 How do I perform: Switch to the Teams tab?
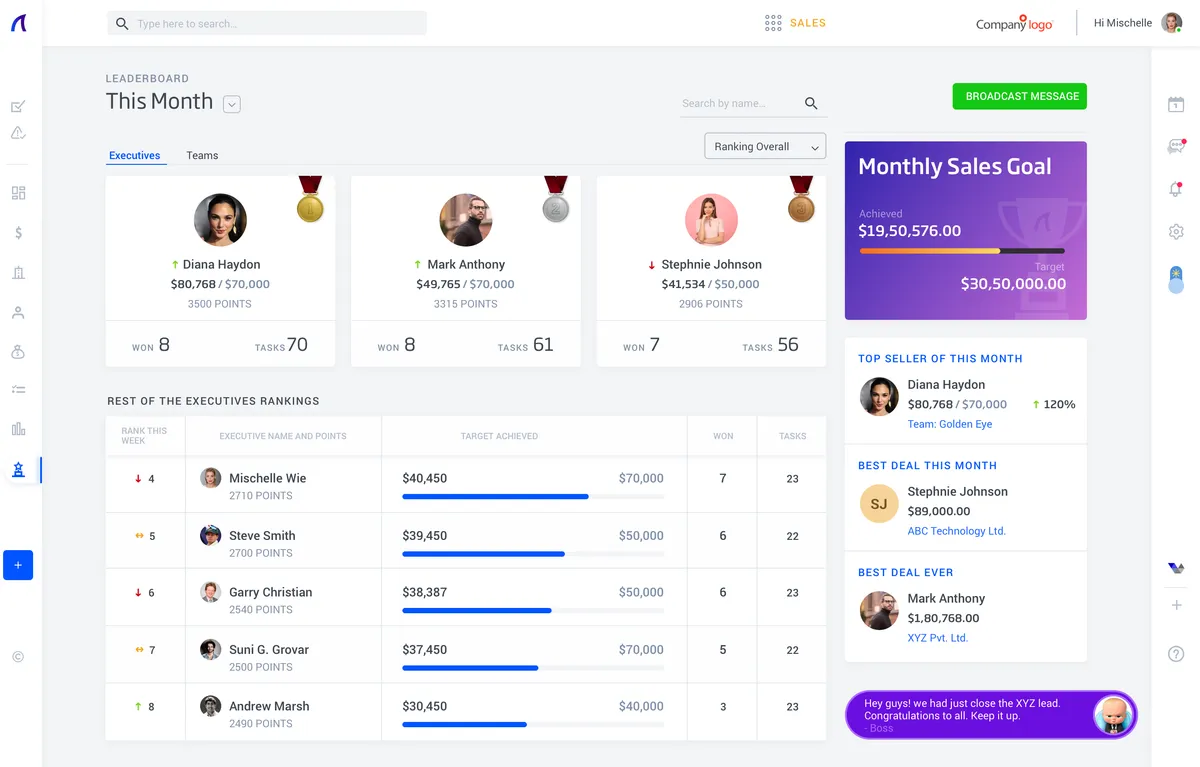(x=202, y=155)
